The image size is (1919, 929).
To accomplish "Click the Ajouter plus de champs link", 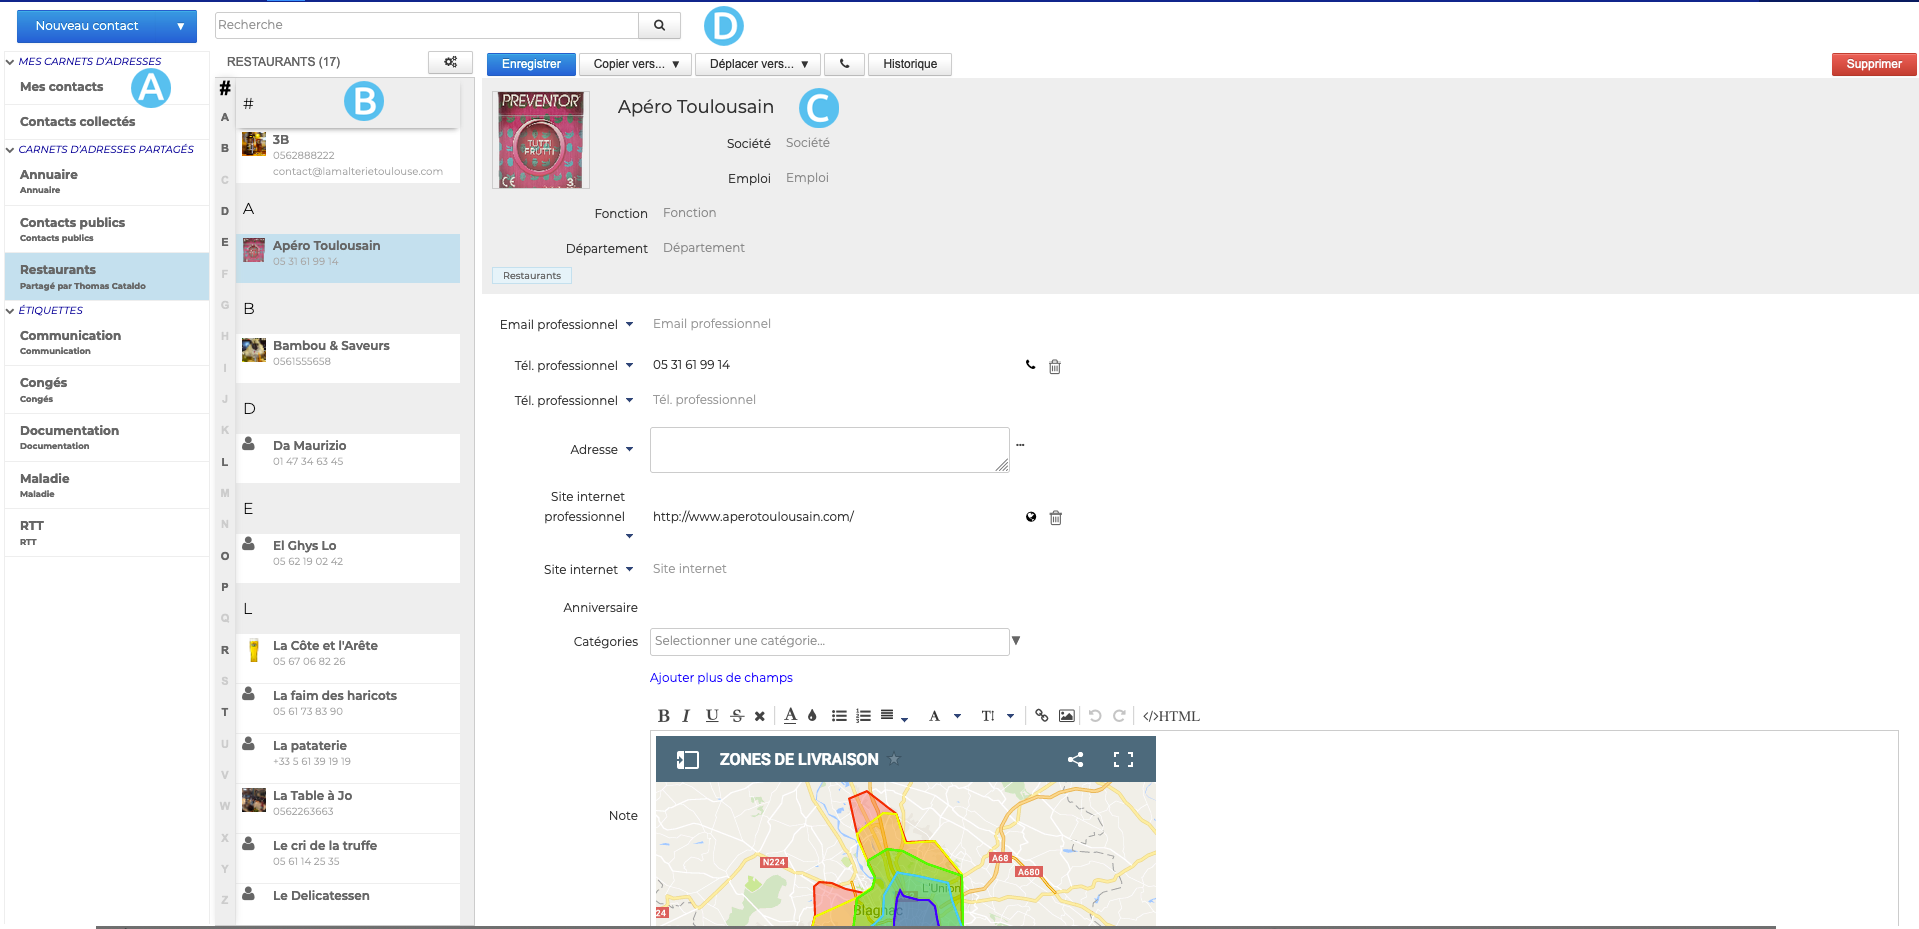I will click(721, 678).
